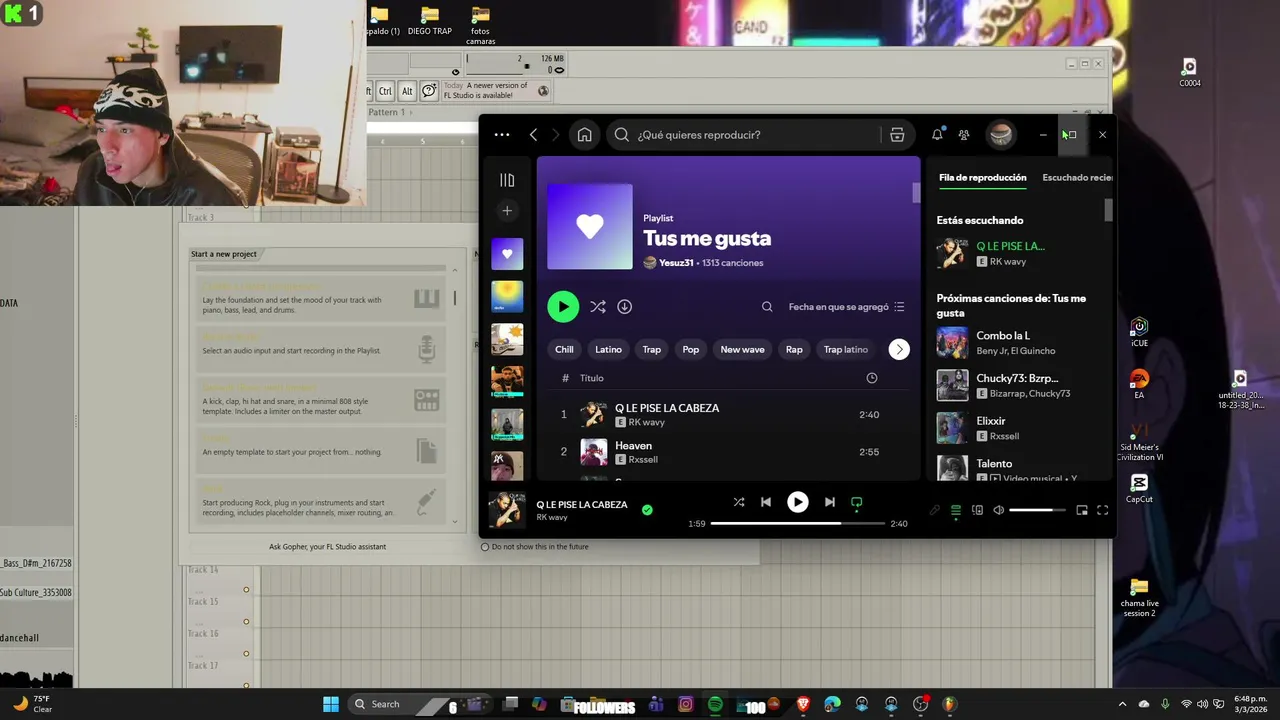Check Do not show this in the future
Viewport: 1280px width, 720px height.
point(485,547)
